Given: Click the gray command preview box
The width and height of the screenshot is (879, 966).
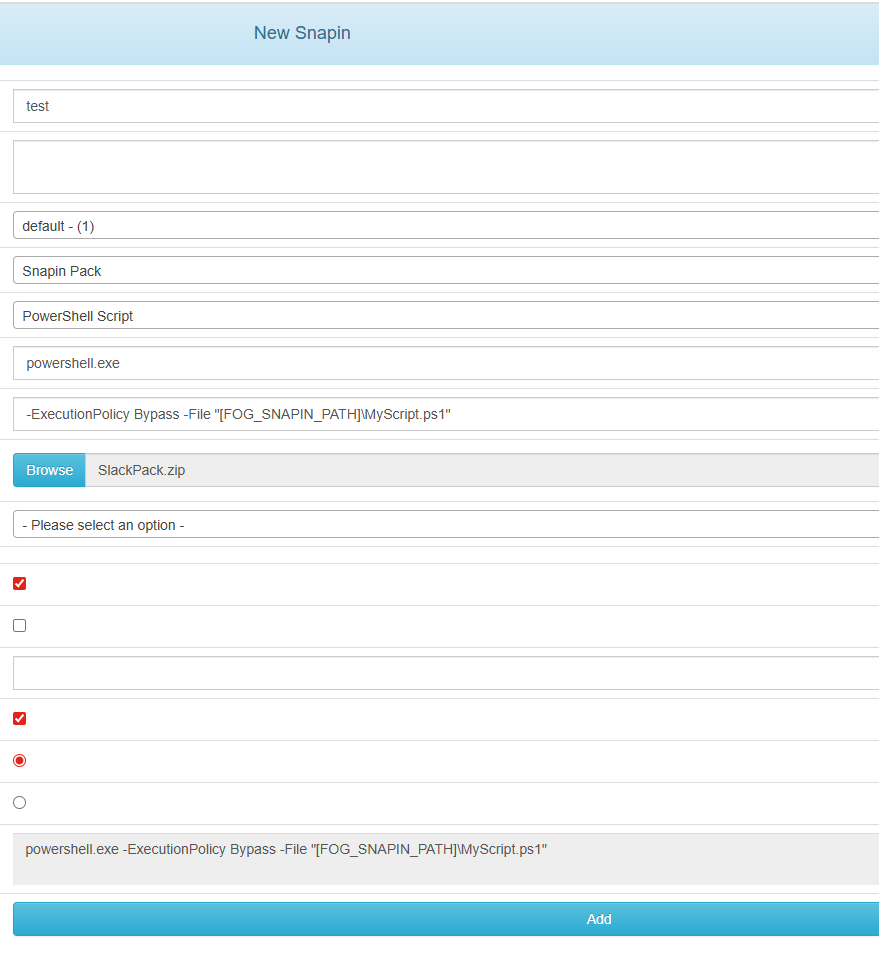Looking at the screenshot, I should click(x=445, y=859).
